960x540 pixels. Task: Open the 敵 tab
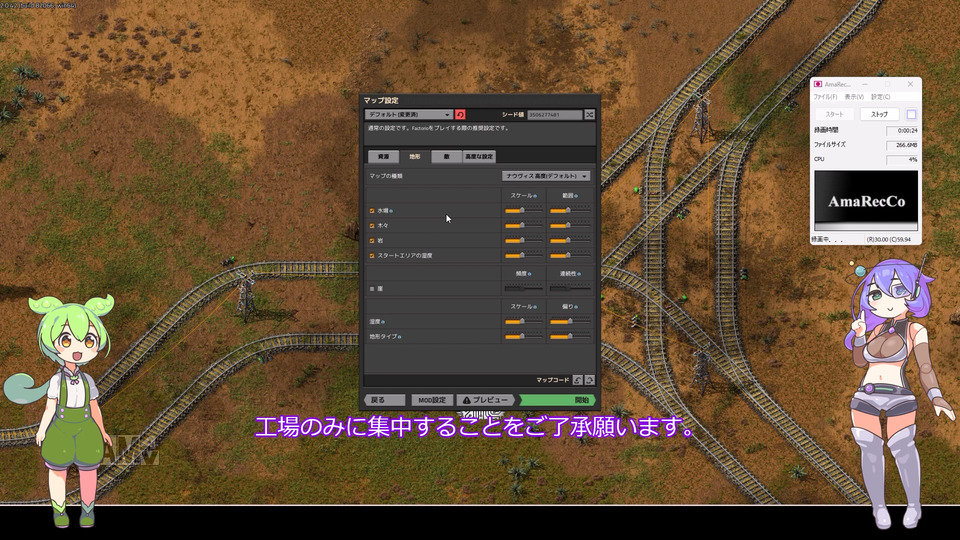[x=446, y=157]
